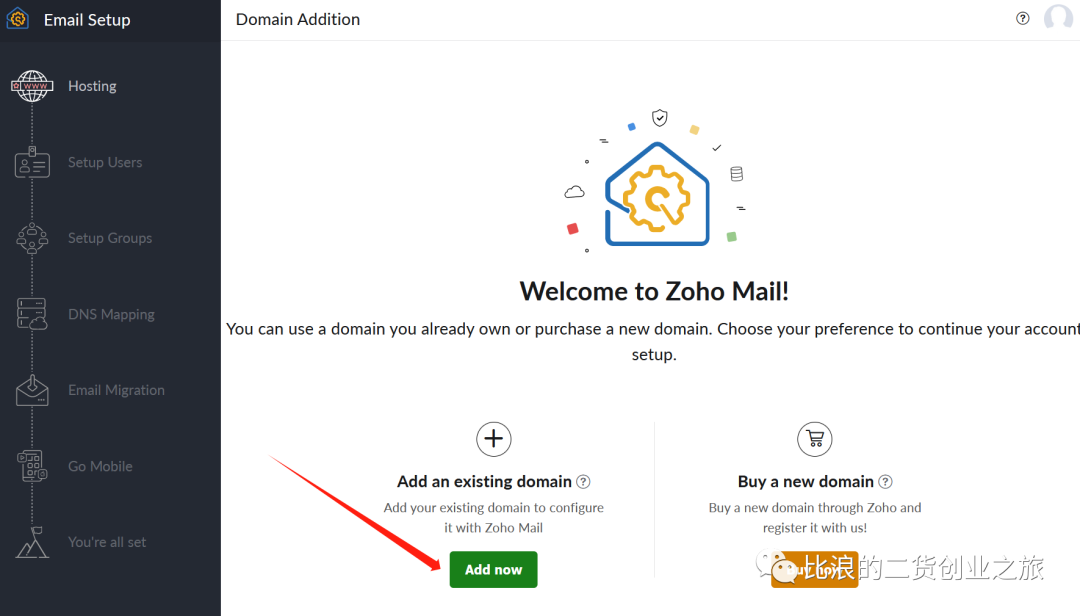Screen dimensions: 1080x616
Task: Click the DNS Mapping server icon
Action: coord(33,314)
